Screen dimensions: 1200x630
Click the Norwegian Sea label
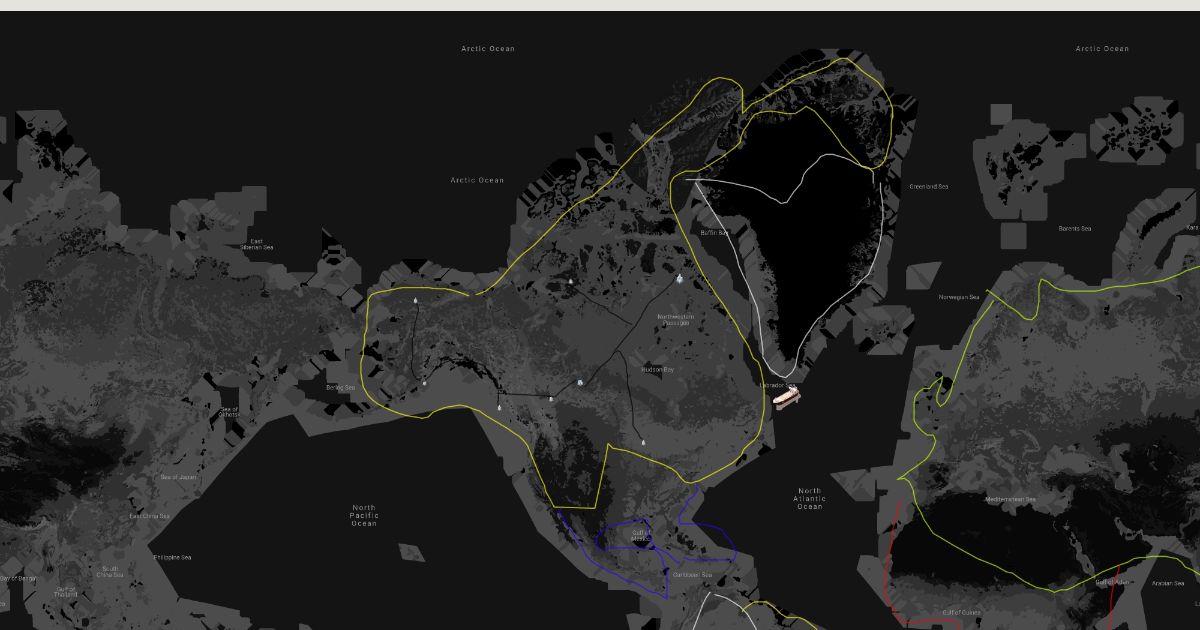tap(958, 297)
